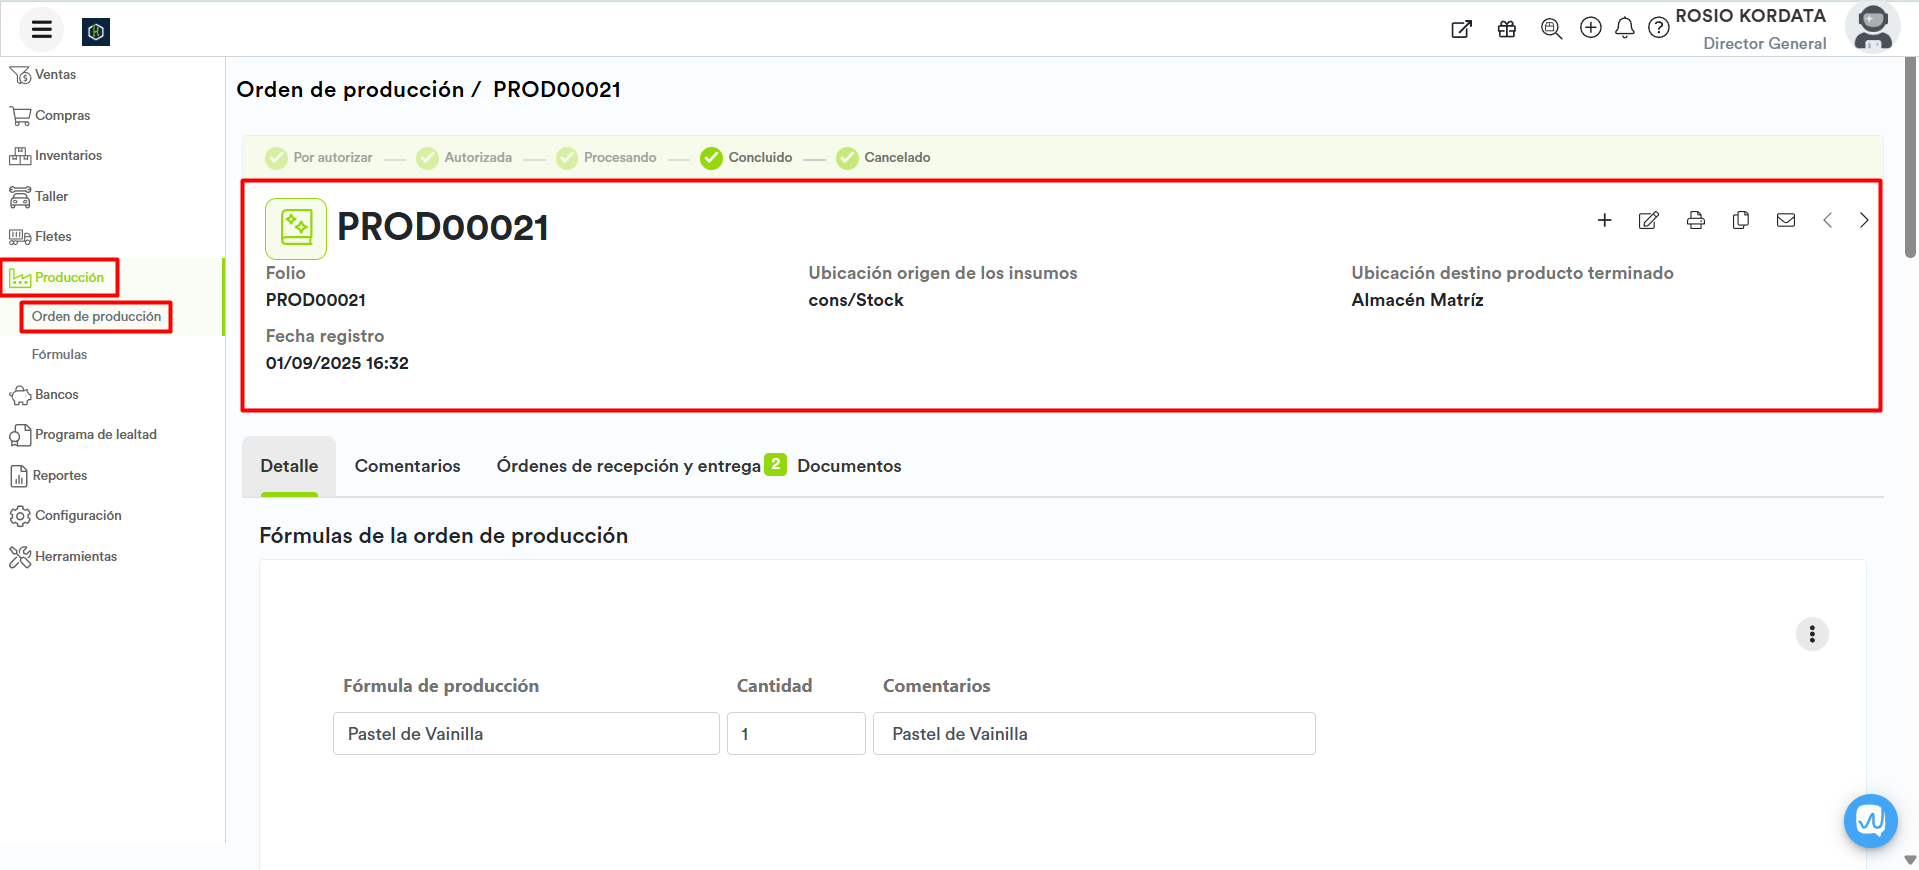This screenshot has height=870, width=1919.
Task: Click the Concluido status step
Action: [746, 158]
